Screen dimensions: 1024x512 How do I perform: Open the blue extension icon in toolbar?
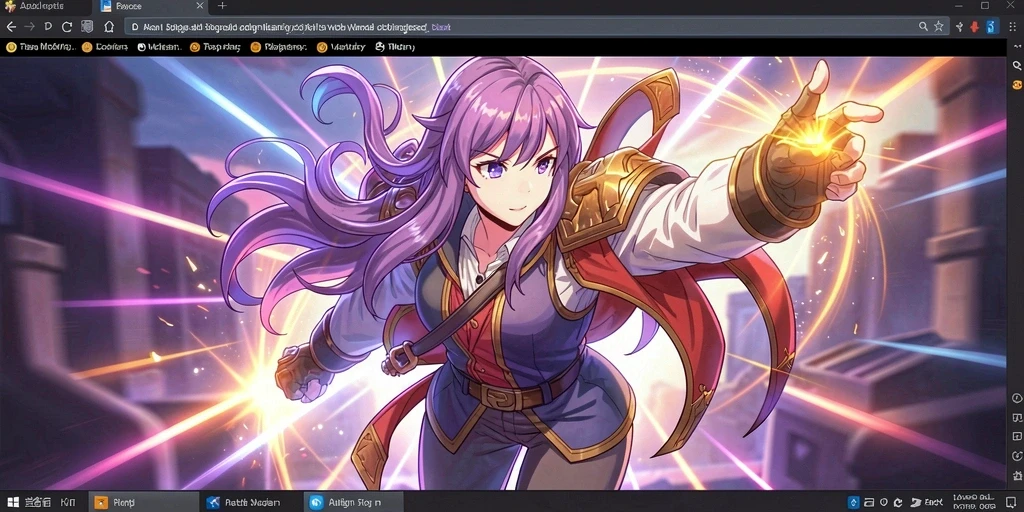991,27
